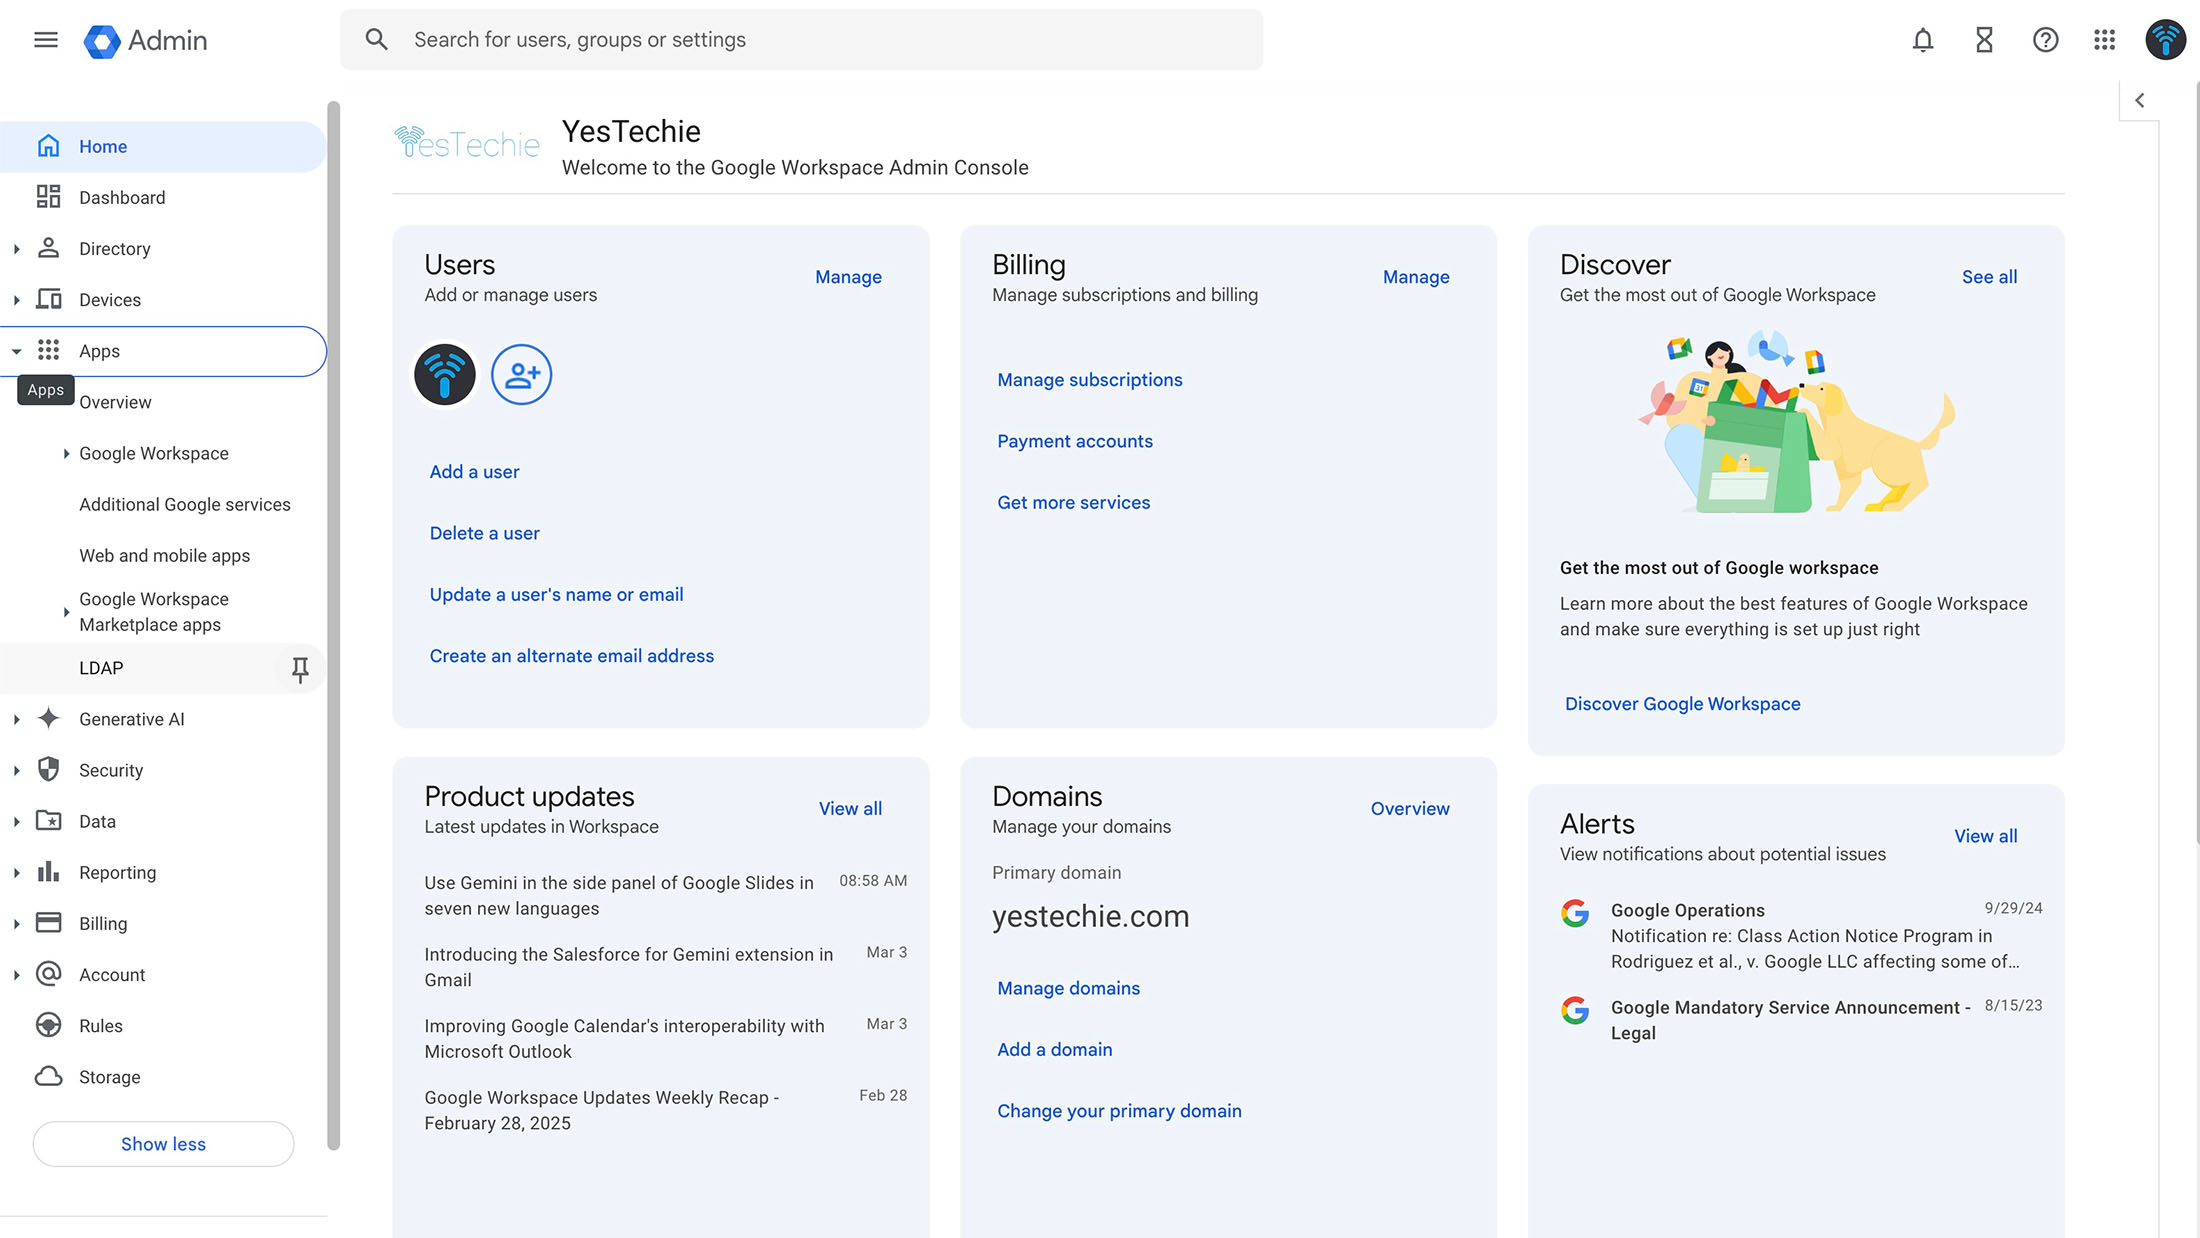Expand the sidebar Billing section arrow

tap(16, 924)
